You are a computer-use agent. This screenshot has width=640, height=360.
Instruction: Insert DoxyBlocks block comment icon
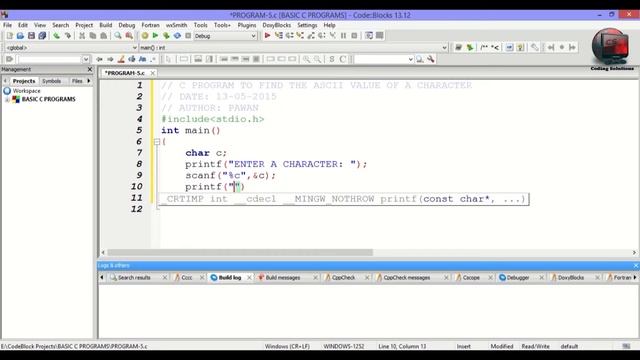[x=484, y=47]
